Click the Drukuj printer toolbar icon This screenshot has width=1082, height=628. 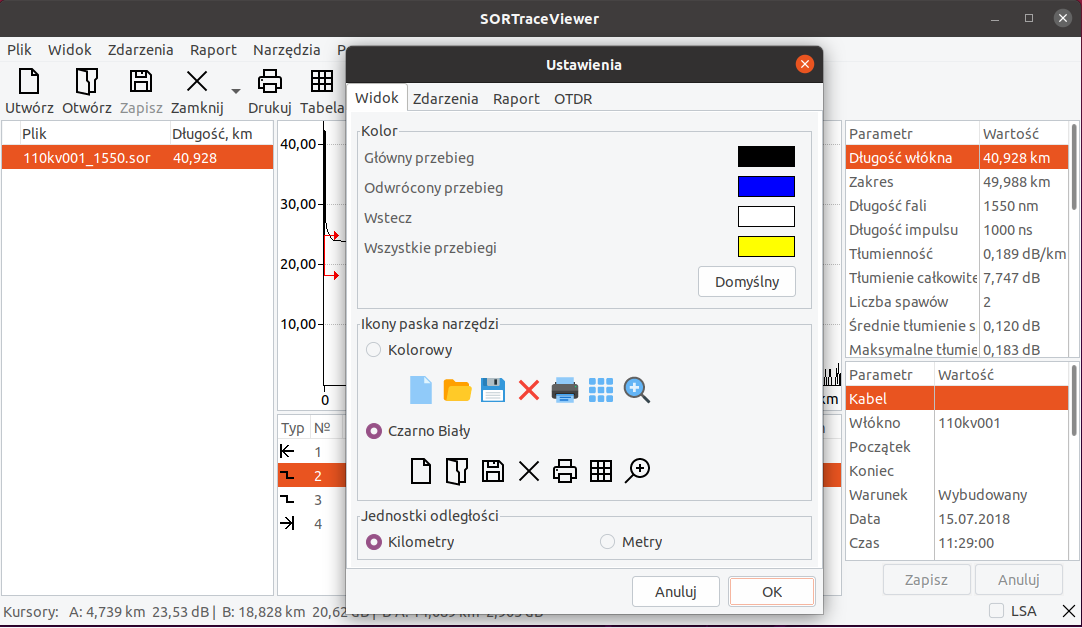click(x=269, y=82)
